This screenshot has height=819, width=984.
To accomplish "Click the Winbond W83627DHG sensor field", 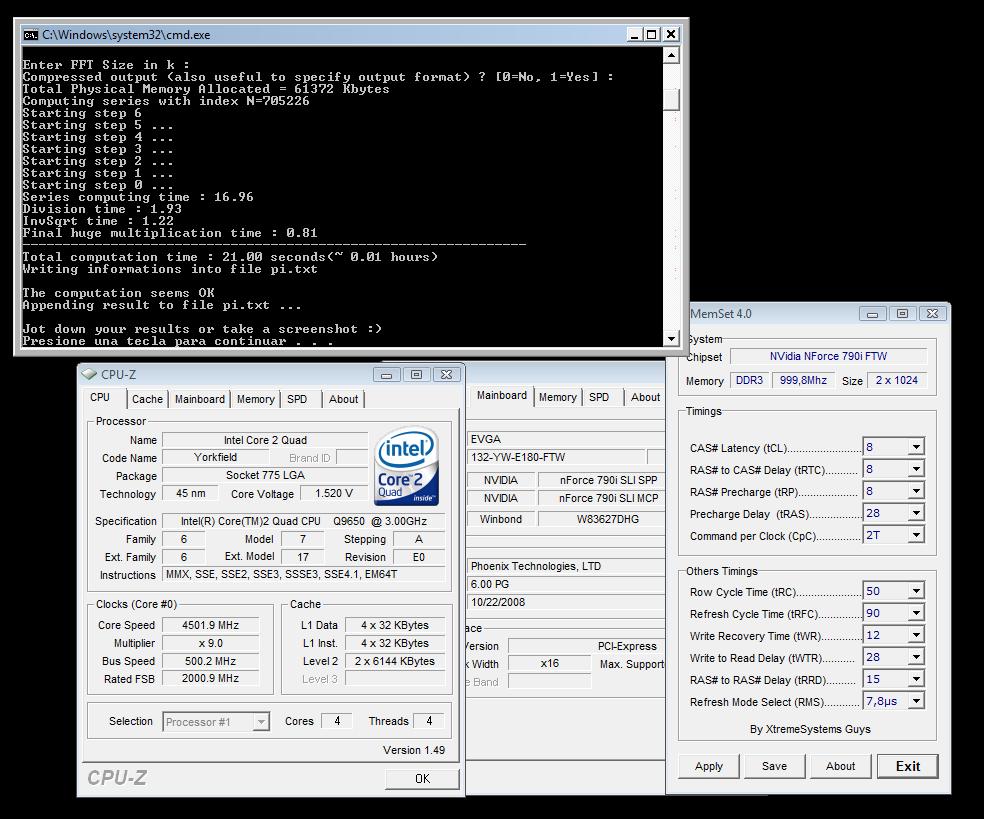I will pyautogui.click(x=601, y=519).
